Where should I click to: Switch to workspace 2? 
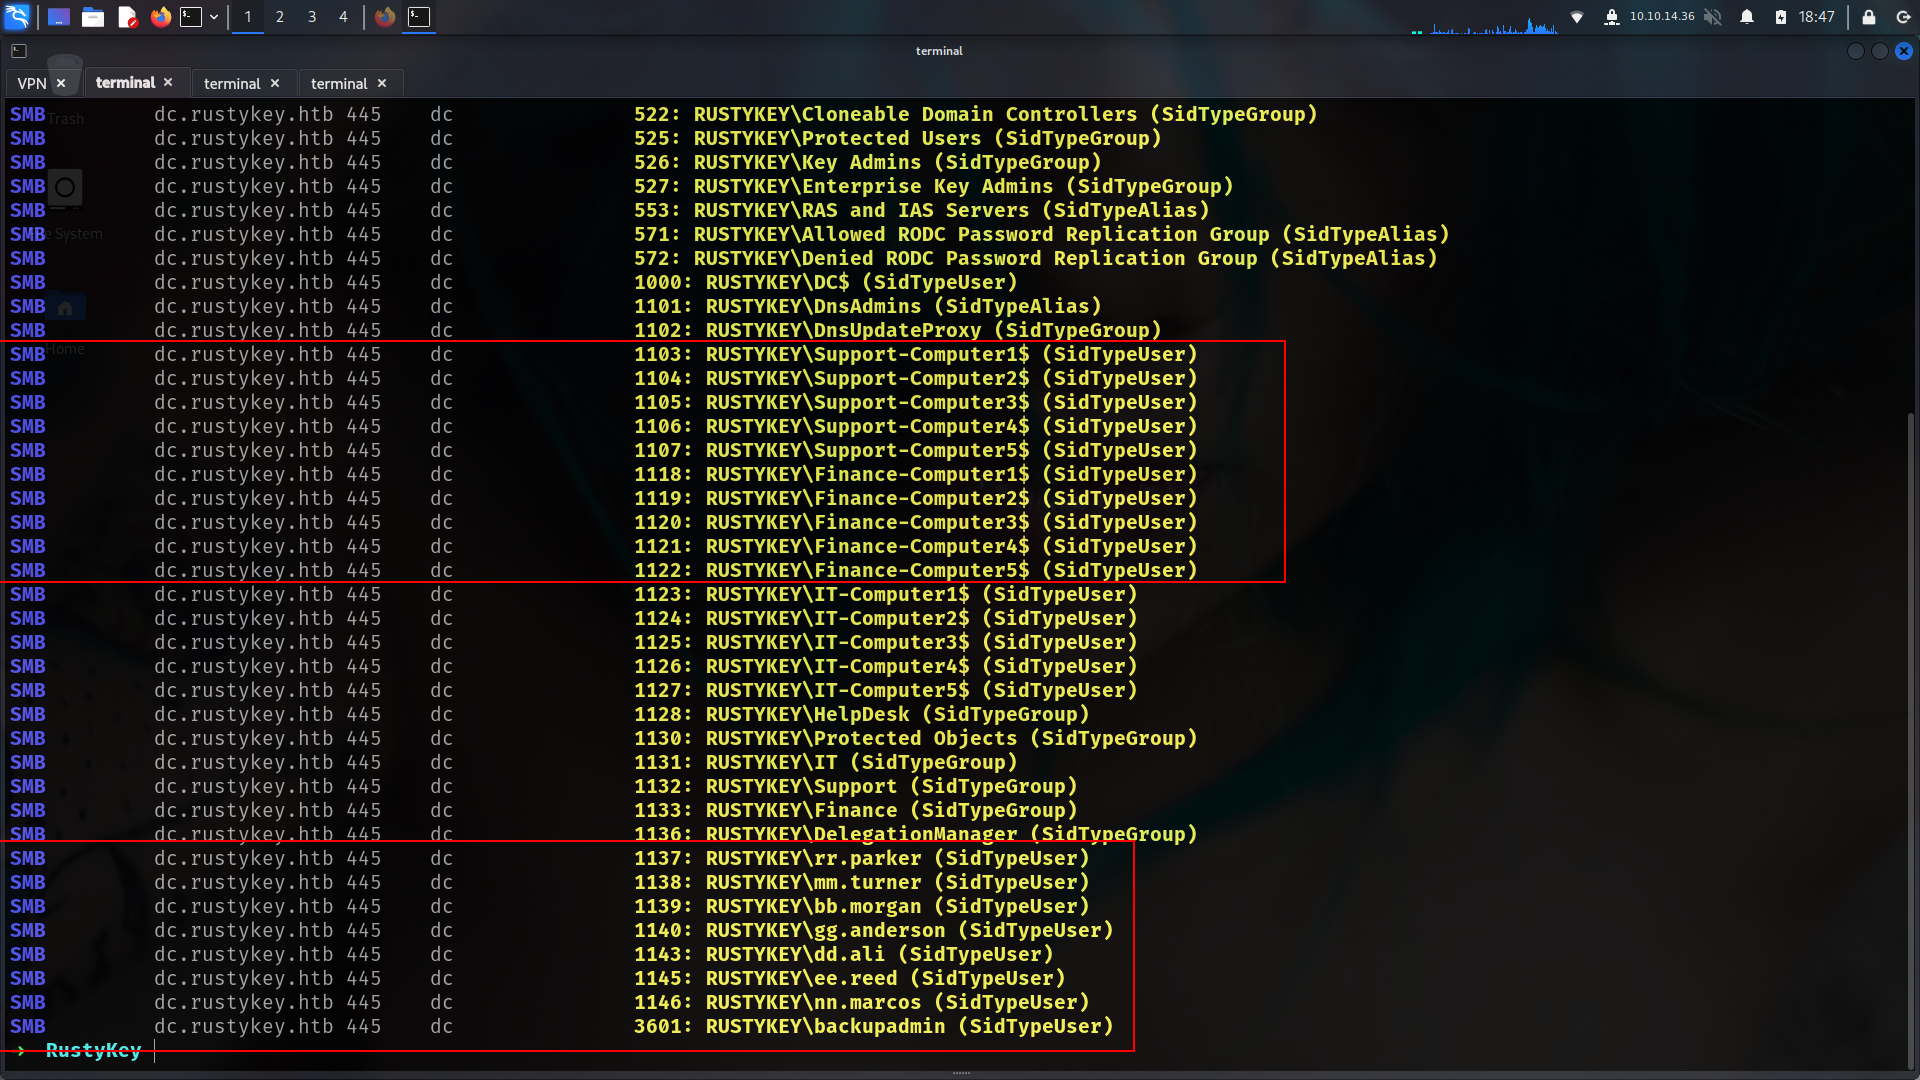(x=280, y=17)
